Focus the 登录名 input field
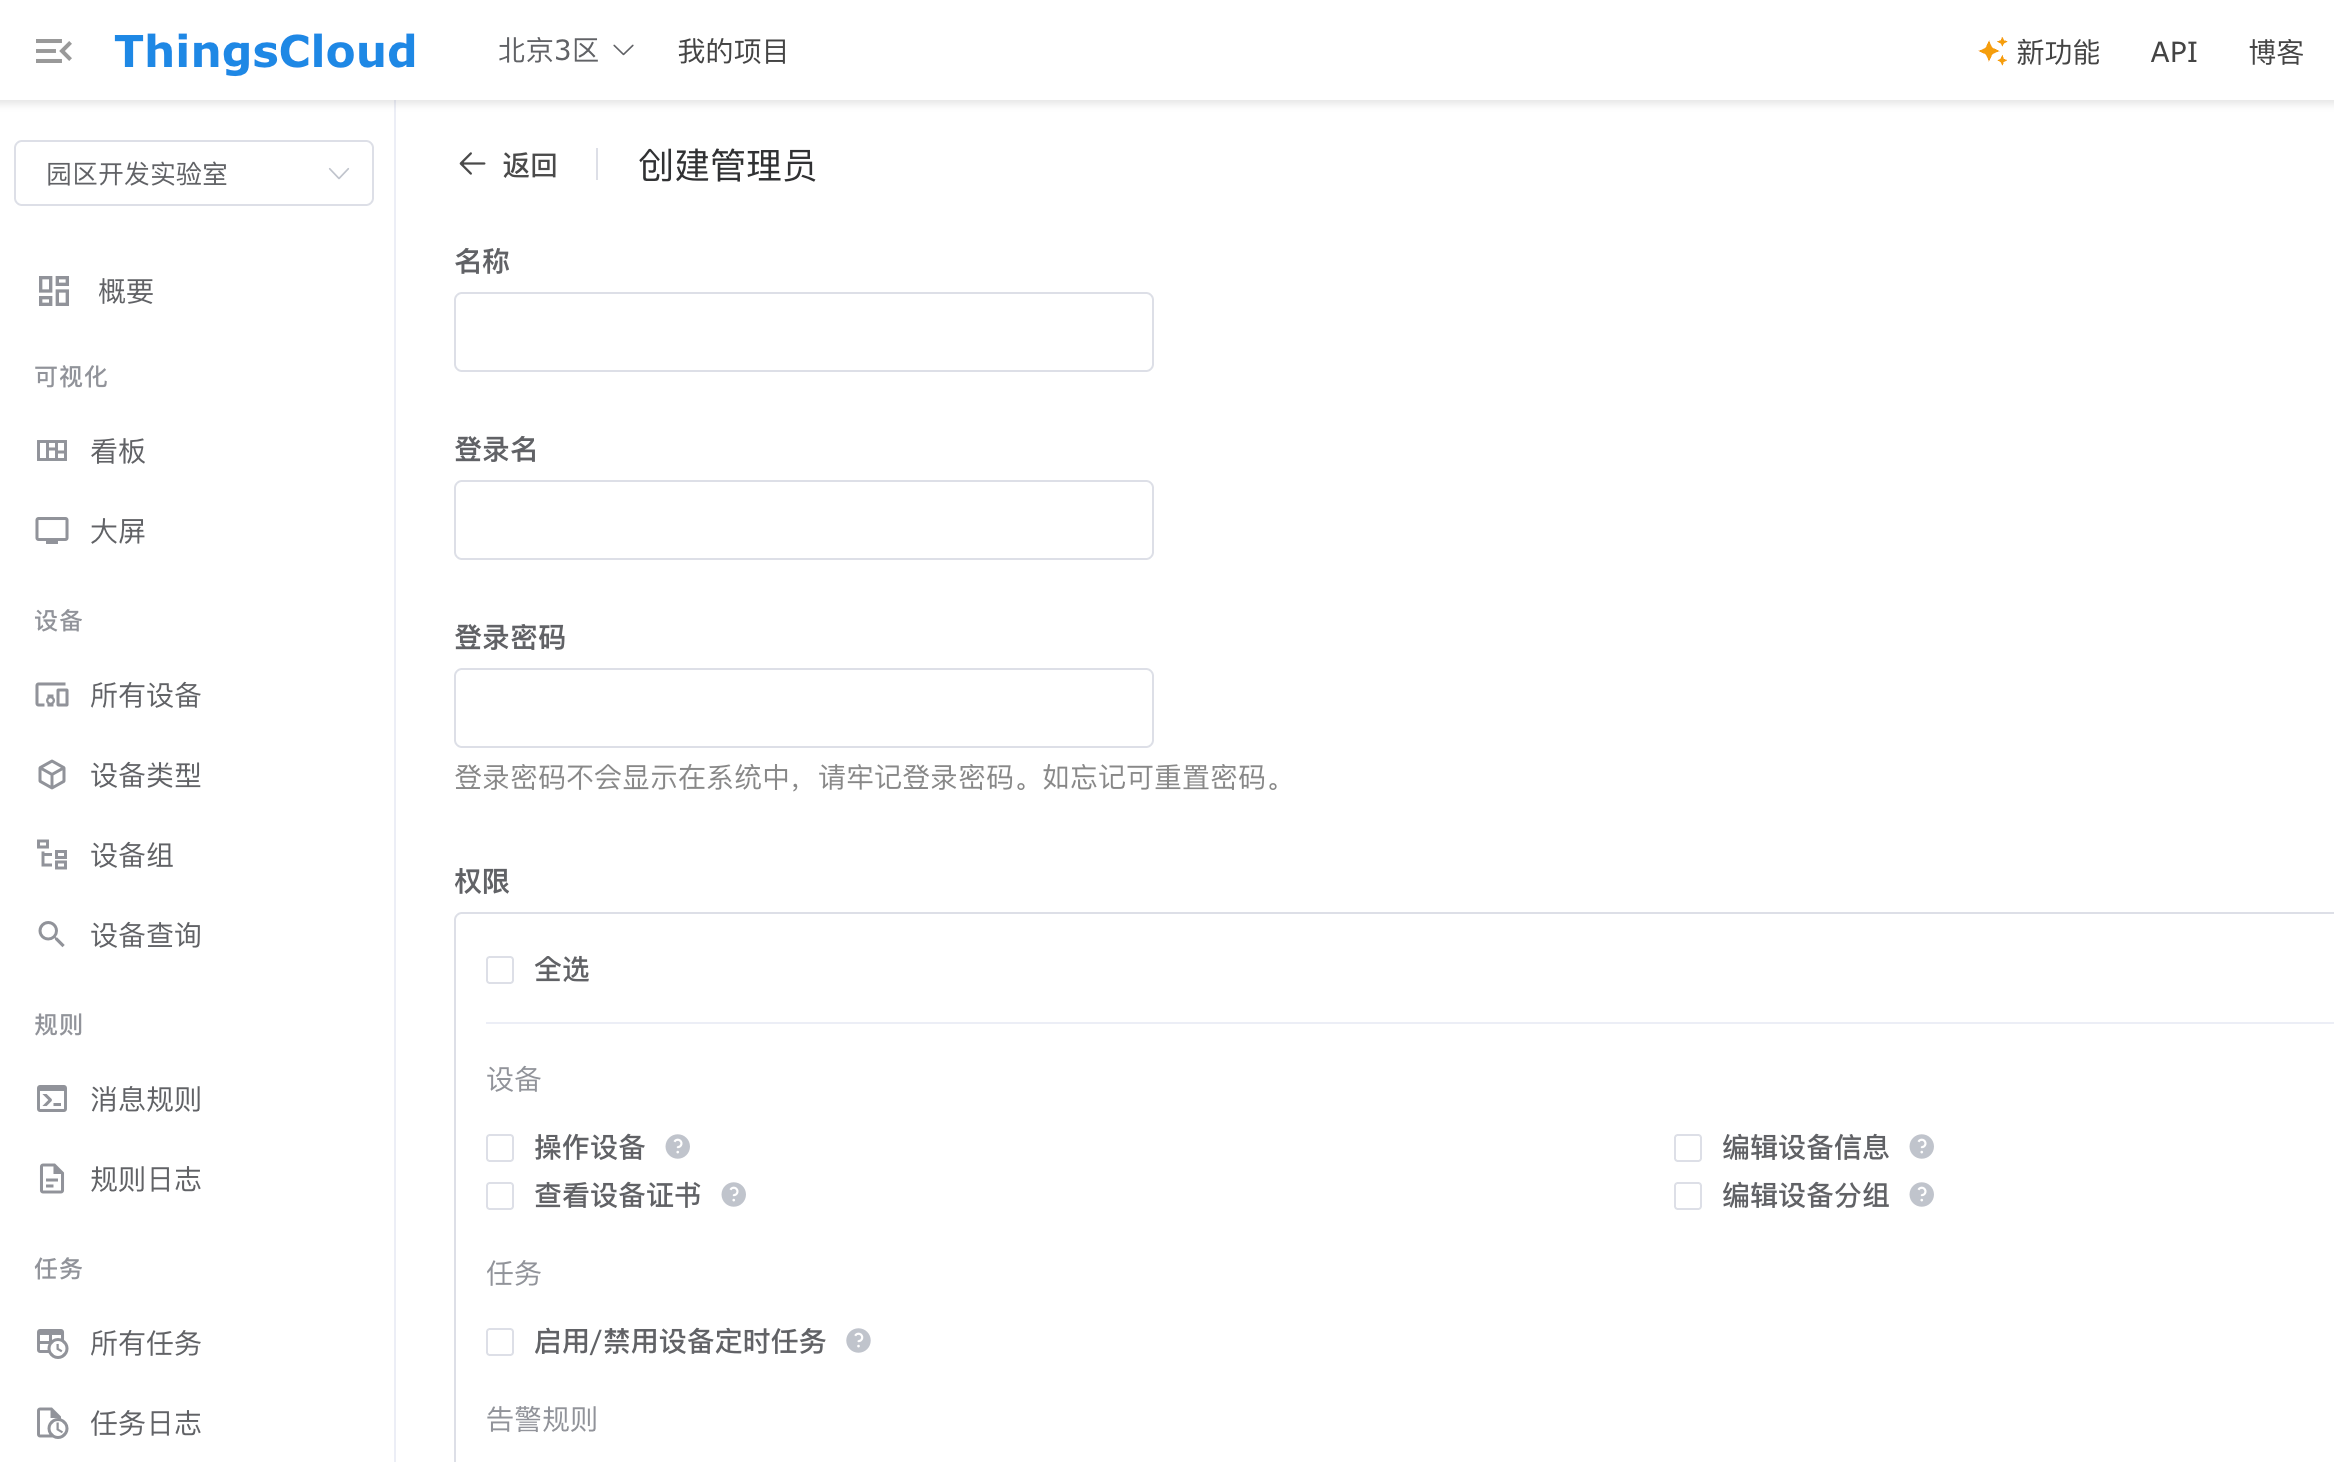The width and height of the screenshot is (2334, 1462). (803, 520)
